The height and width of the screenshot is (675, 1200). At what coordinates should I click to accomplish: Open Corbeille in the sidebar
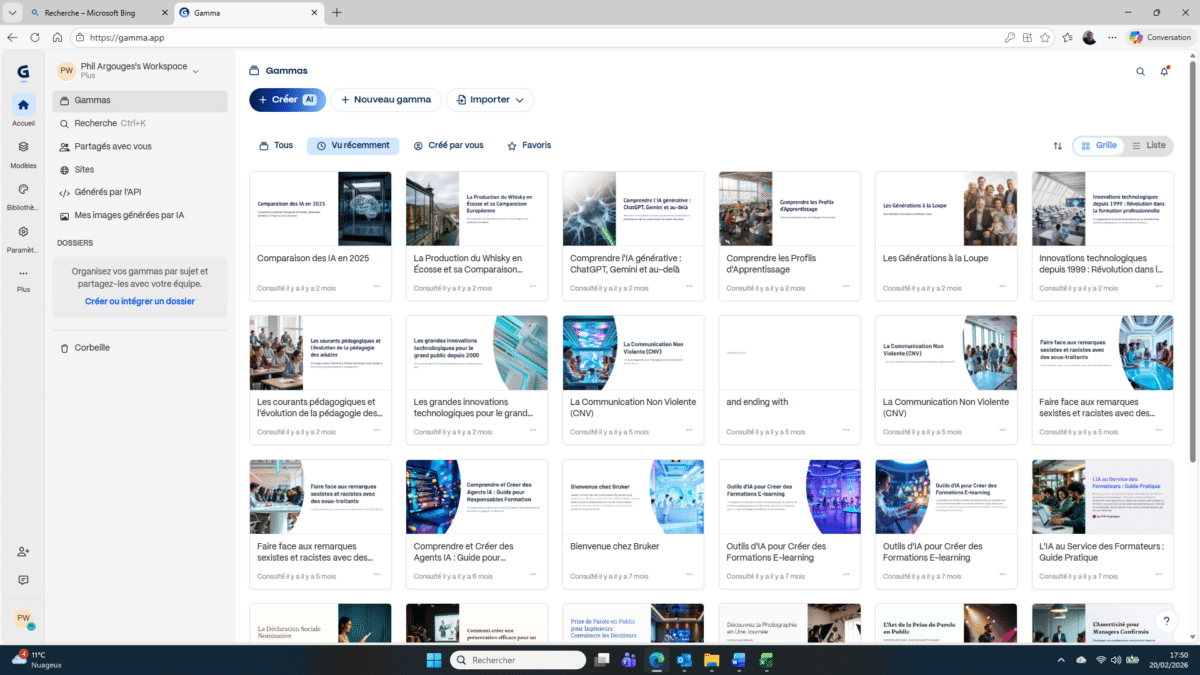tap(92, 348)
